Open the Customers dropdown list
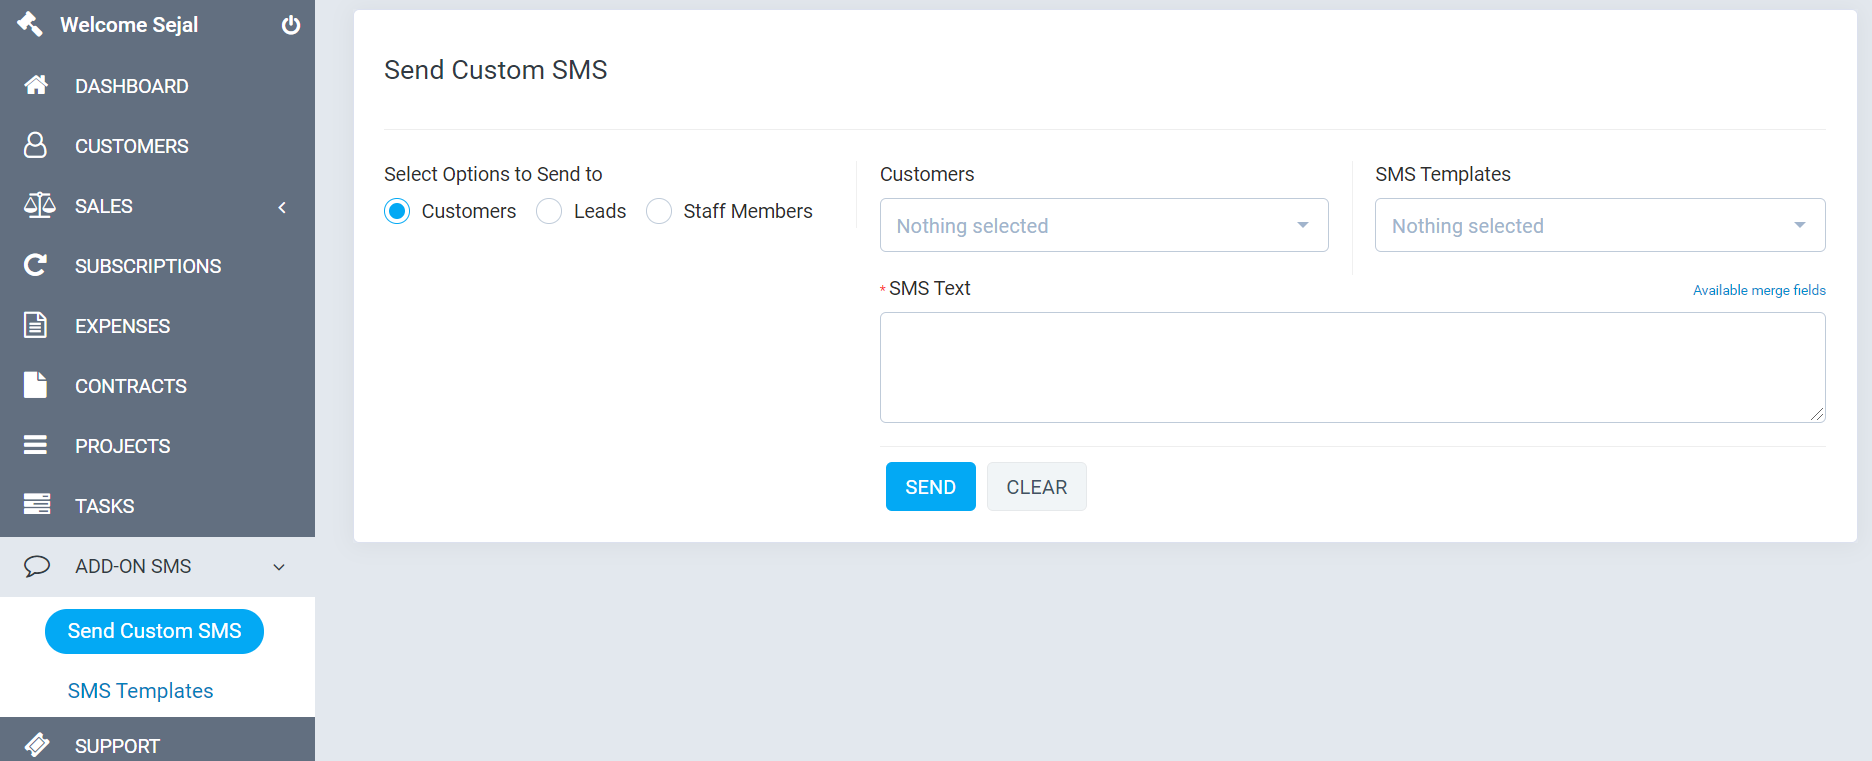The width and height of the screenshot is (1872, 761). pyautogui.click(x=1103, y=225)
